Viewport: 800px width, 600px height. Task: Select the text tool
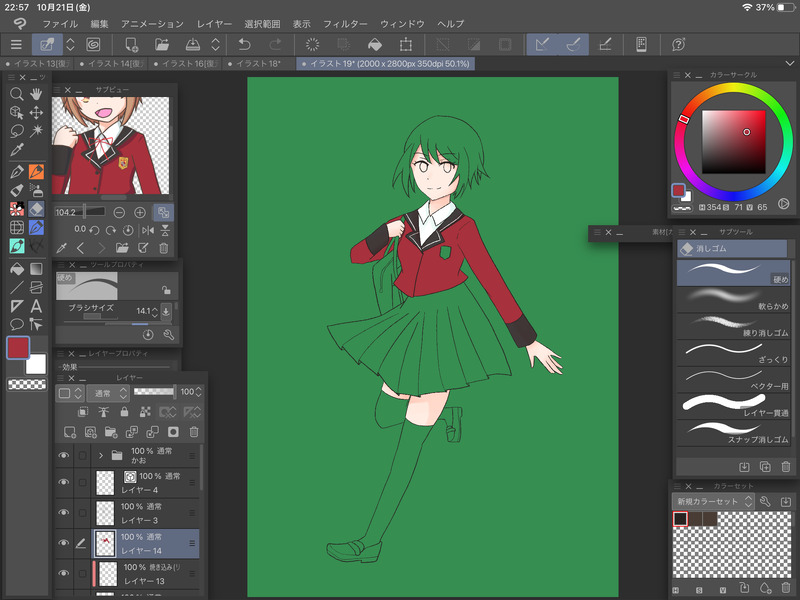(x=36, y=306)
